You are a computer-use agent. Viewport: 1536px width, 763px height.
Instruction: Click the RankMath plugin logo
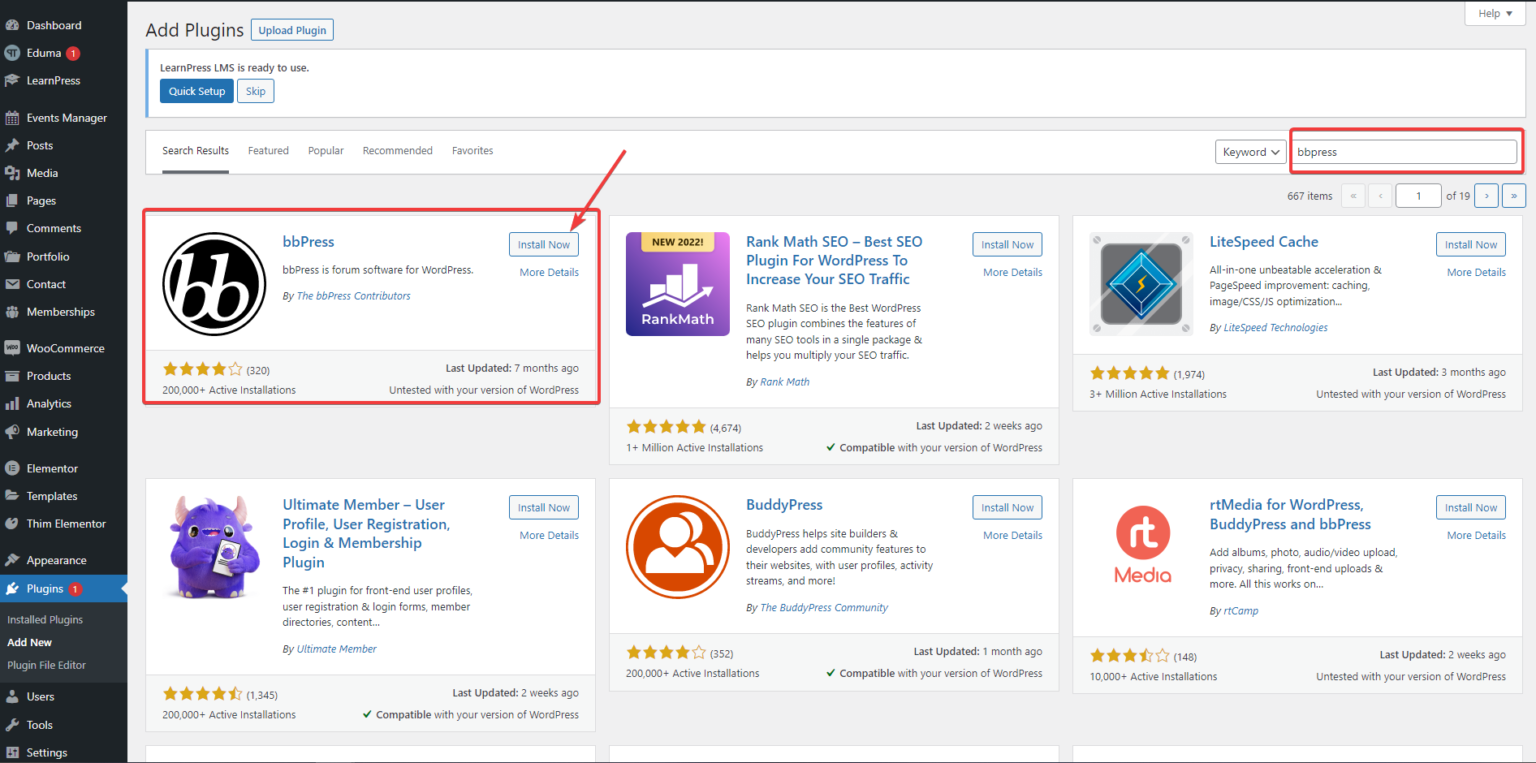tap(678, 284)
